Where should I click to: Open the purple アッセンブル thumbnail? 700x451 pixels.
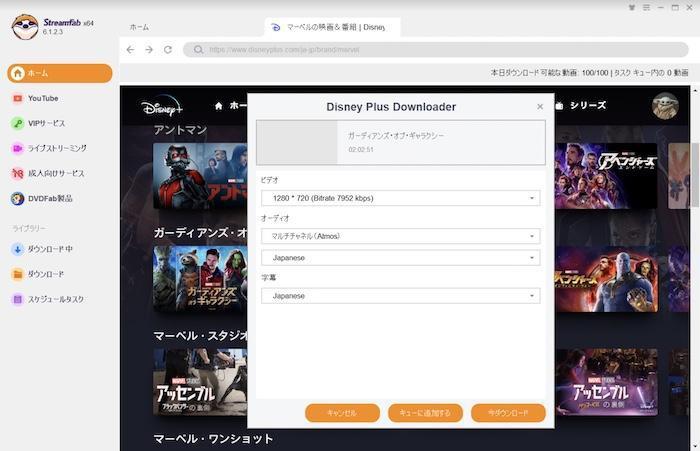606,382
